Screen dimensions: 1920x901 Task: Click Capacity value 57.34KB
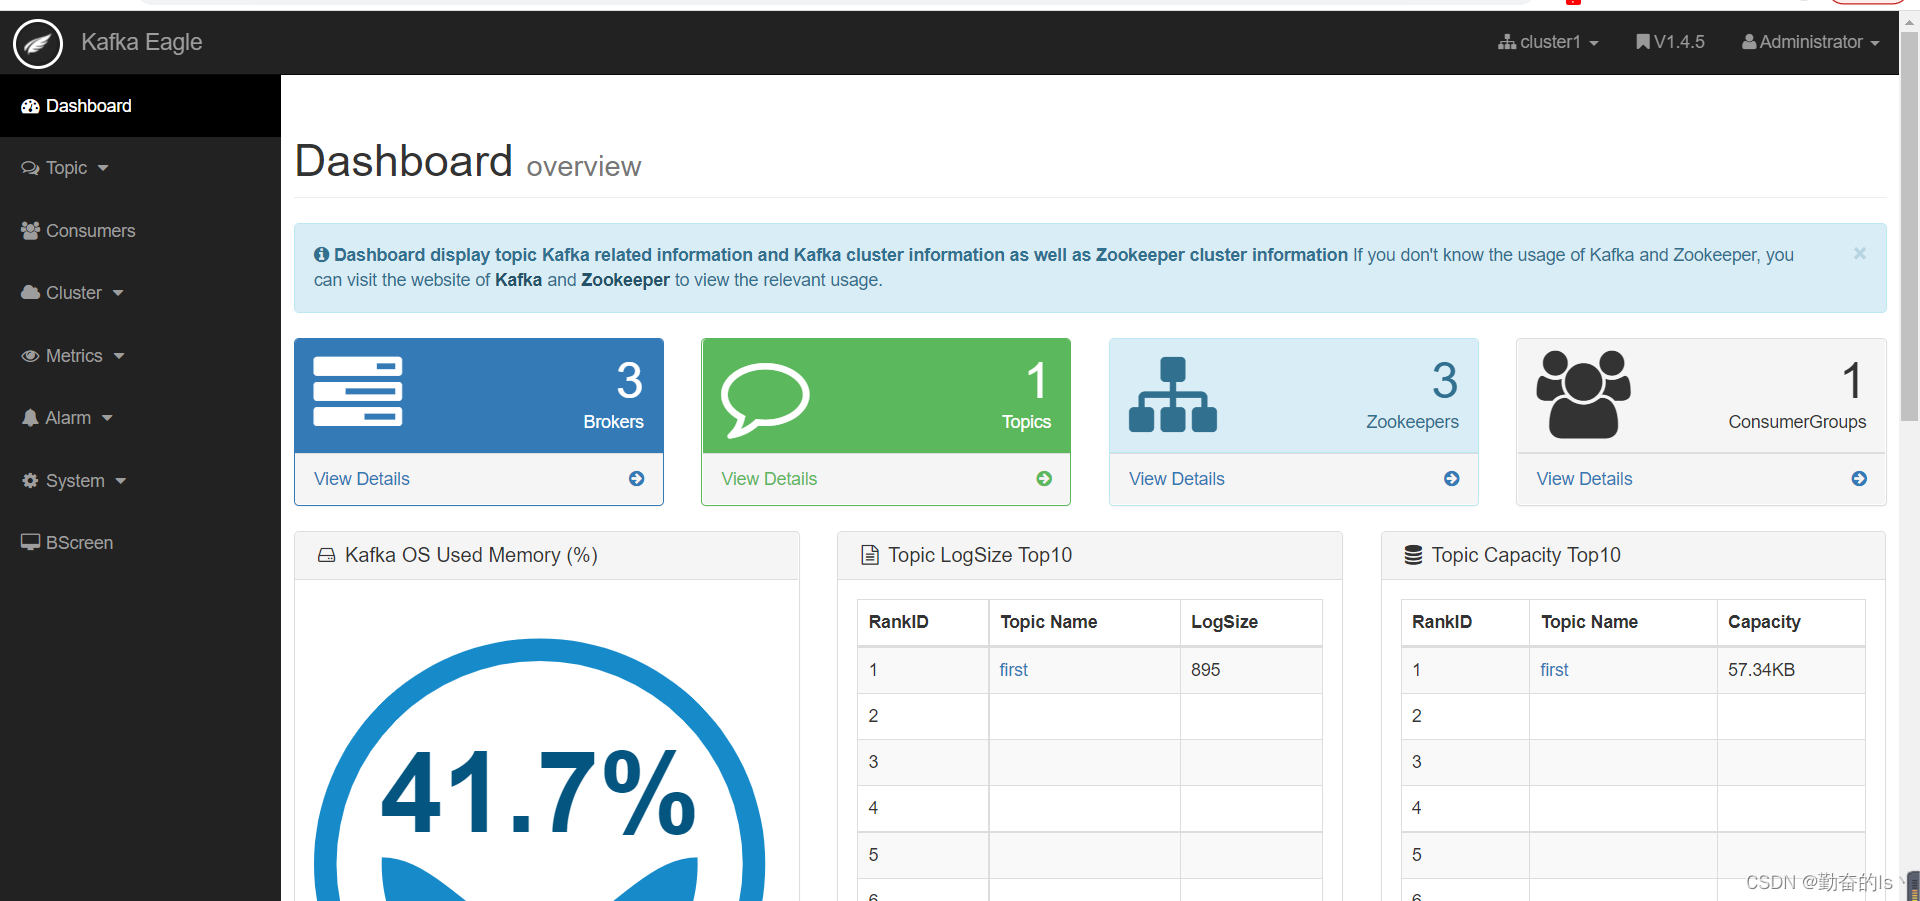click(1761, 670)
